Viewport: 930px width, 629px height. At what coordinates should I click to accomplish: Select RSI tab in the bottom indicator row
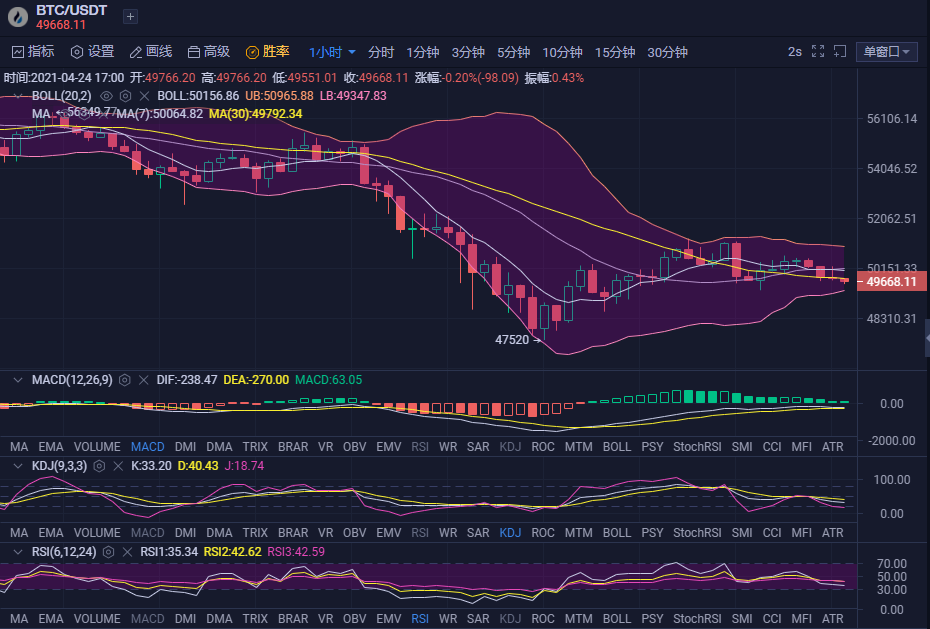pos(420,618)
